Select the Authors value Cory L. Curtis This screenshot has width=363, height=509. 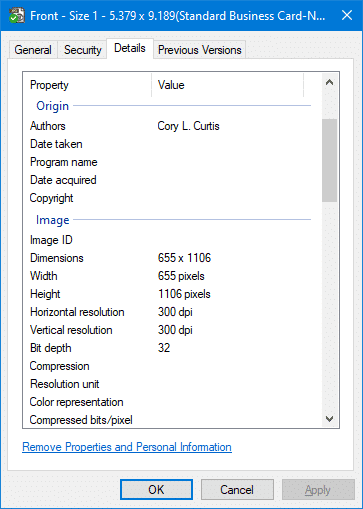pos(188,126)
